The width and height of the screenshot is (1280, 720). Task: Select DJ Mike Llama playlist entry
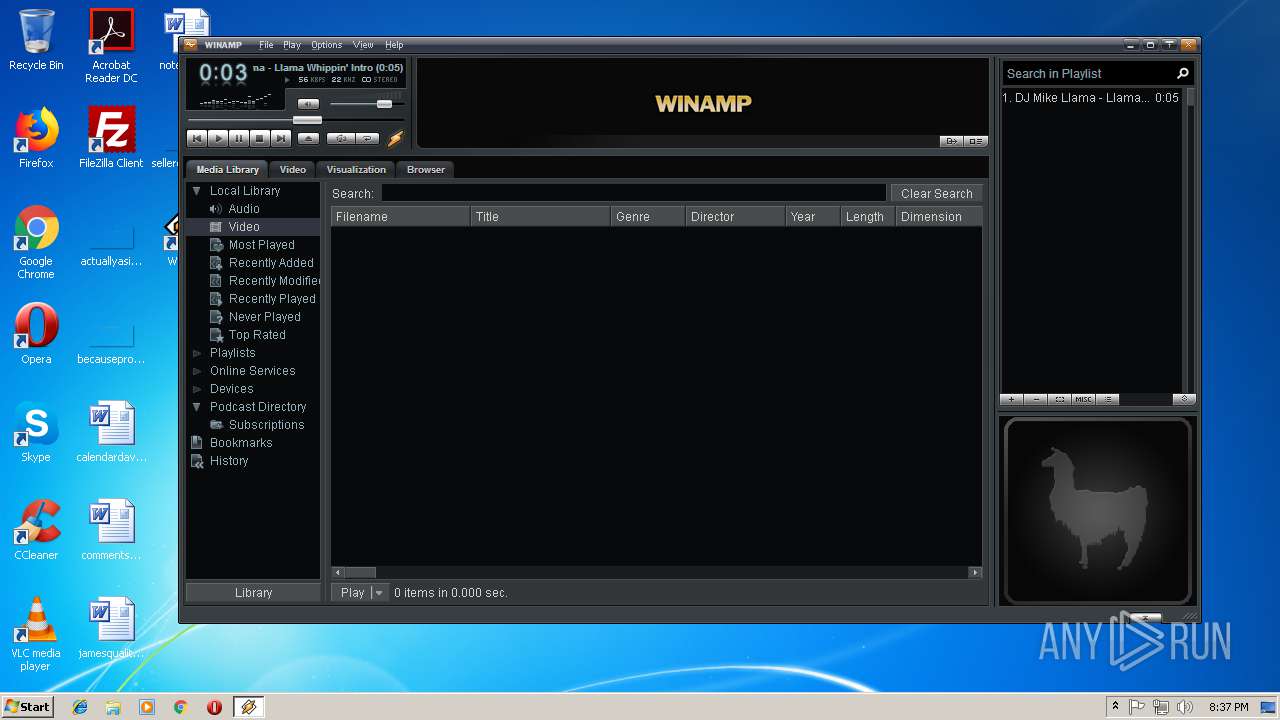coord(1091,98)
